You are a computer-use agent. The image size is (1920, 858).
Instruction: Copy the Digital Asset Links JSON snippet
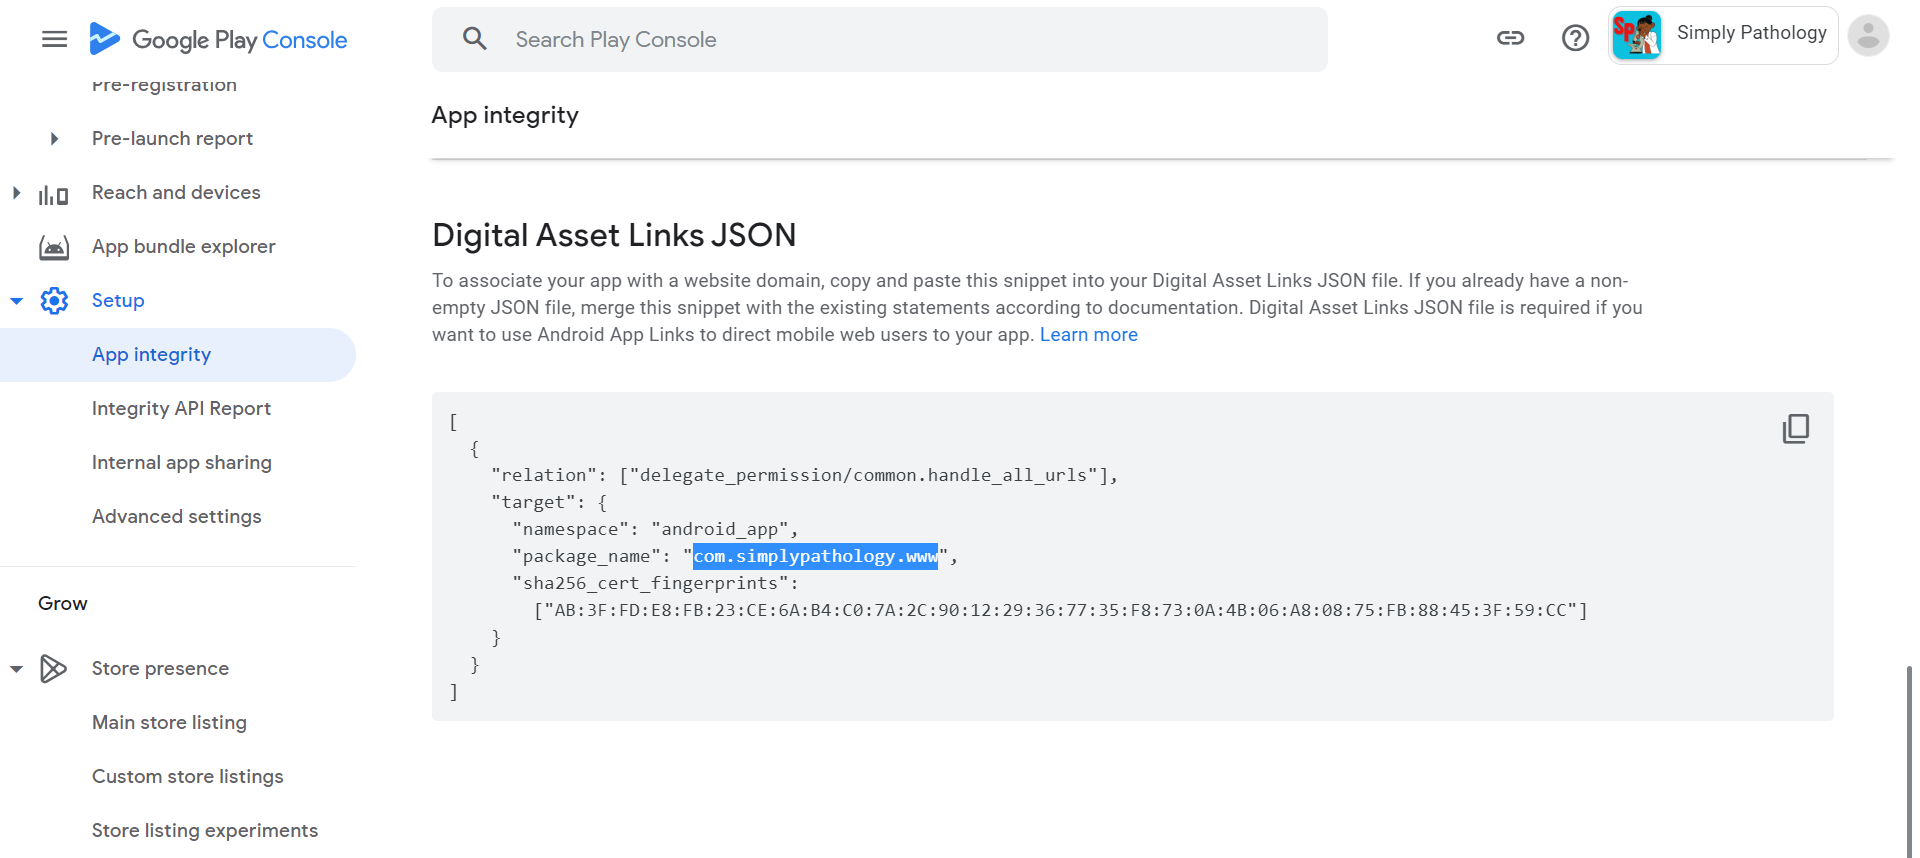coord(1795,429)
